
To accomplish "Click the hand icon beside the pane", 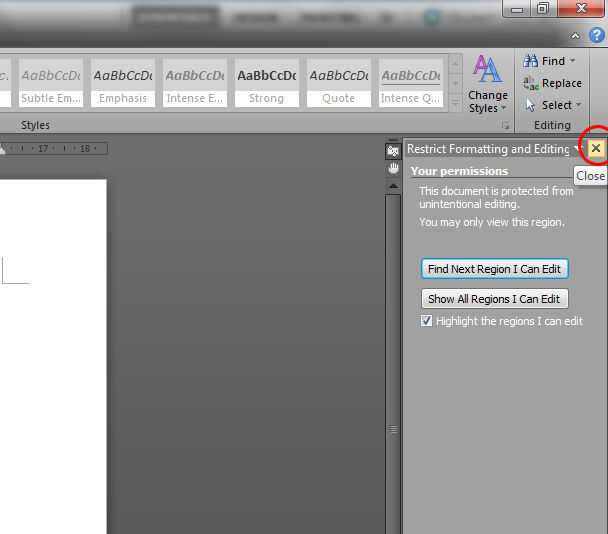I will 393,169.
